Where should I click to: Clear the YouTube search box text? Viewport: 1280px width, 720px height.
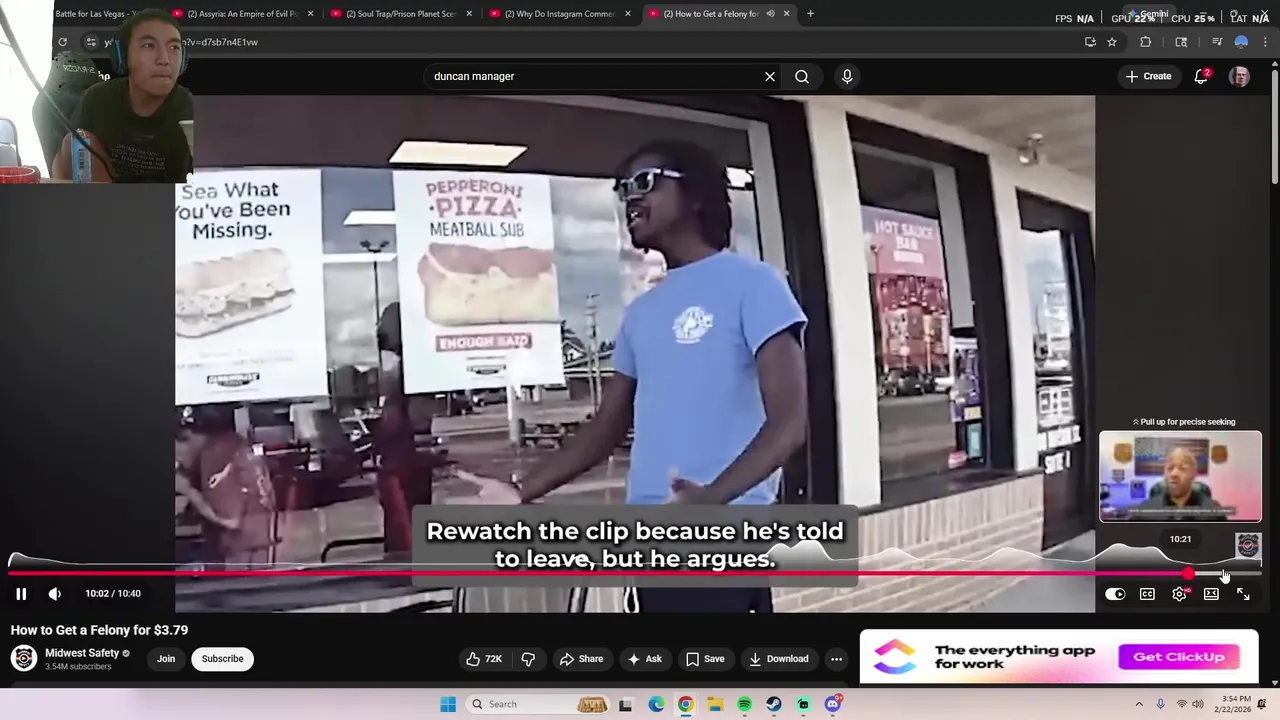(770, 76)
